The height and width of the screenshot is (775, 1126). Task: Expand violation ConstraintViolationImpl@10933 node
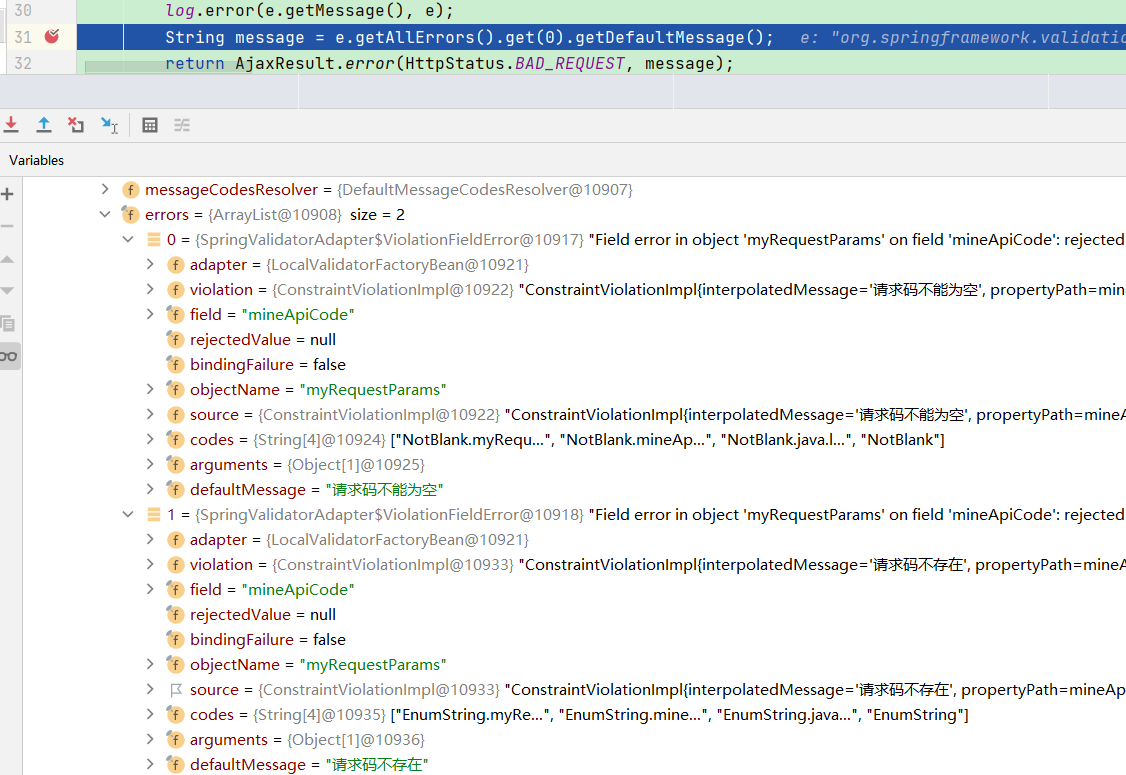(x=150, y=565)
